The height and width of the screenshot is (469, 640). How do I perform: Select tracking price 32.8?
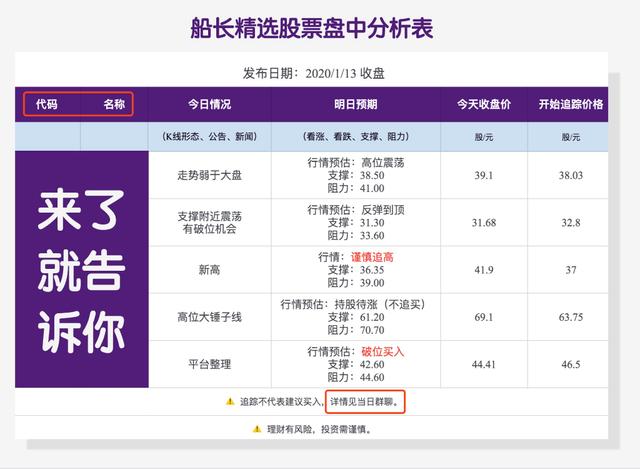[x=571, y=223]
